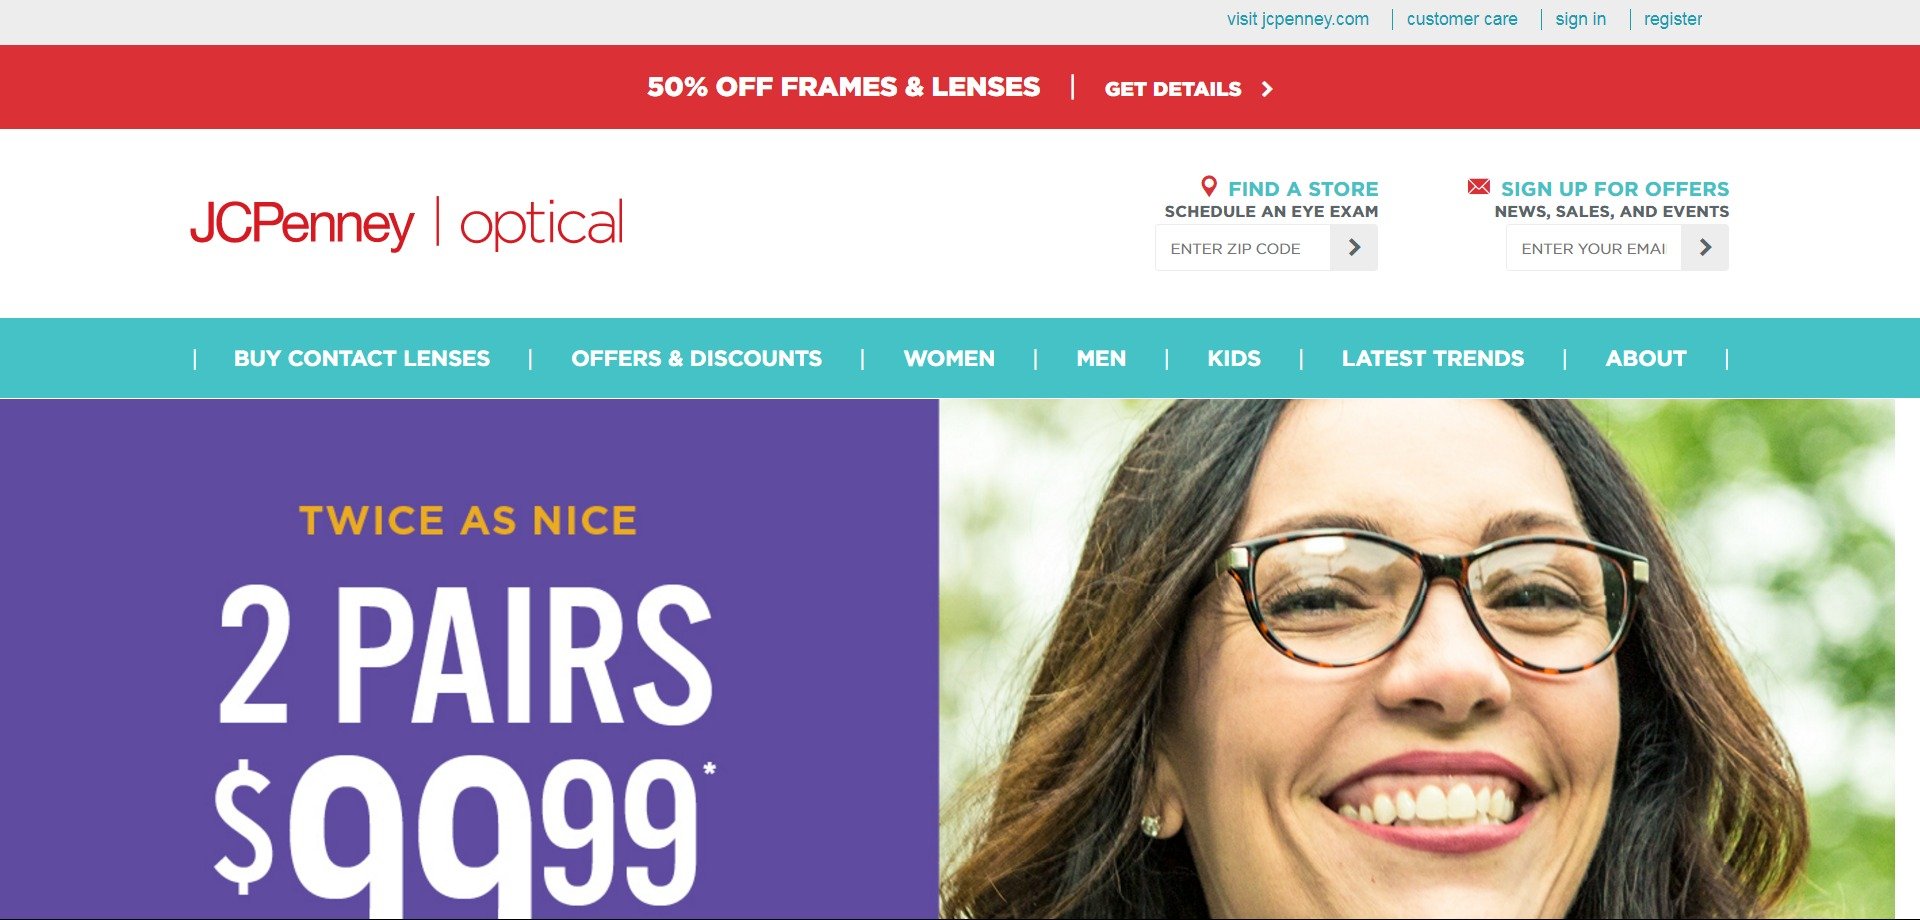Submit zip code with arrow button

[x=1354, y=247]
